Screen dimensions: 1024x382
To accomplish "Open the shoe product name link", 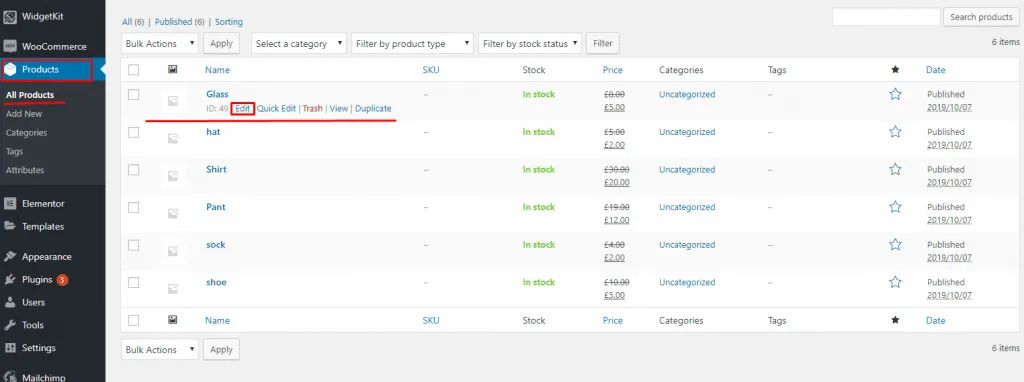I will coord(216,282).
